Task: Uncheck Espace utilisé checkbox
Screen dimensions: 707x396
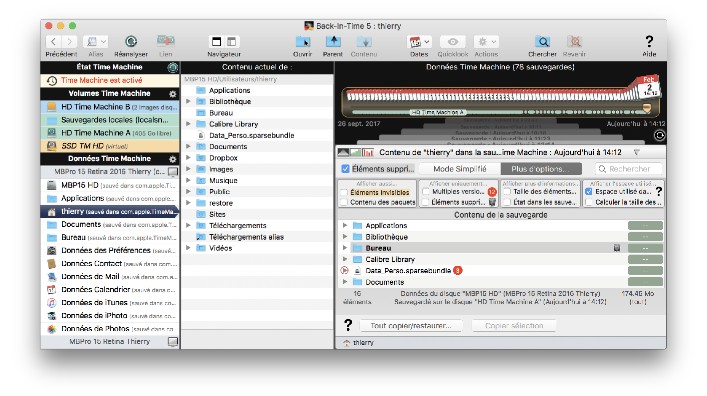Action: [x=588, y=192]
